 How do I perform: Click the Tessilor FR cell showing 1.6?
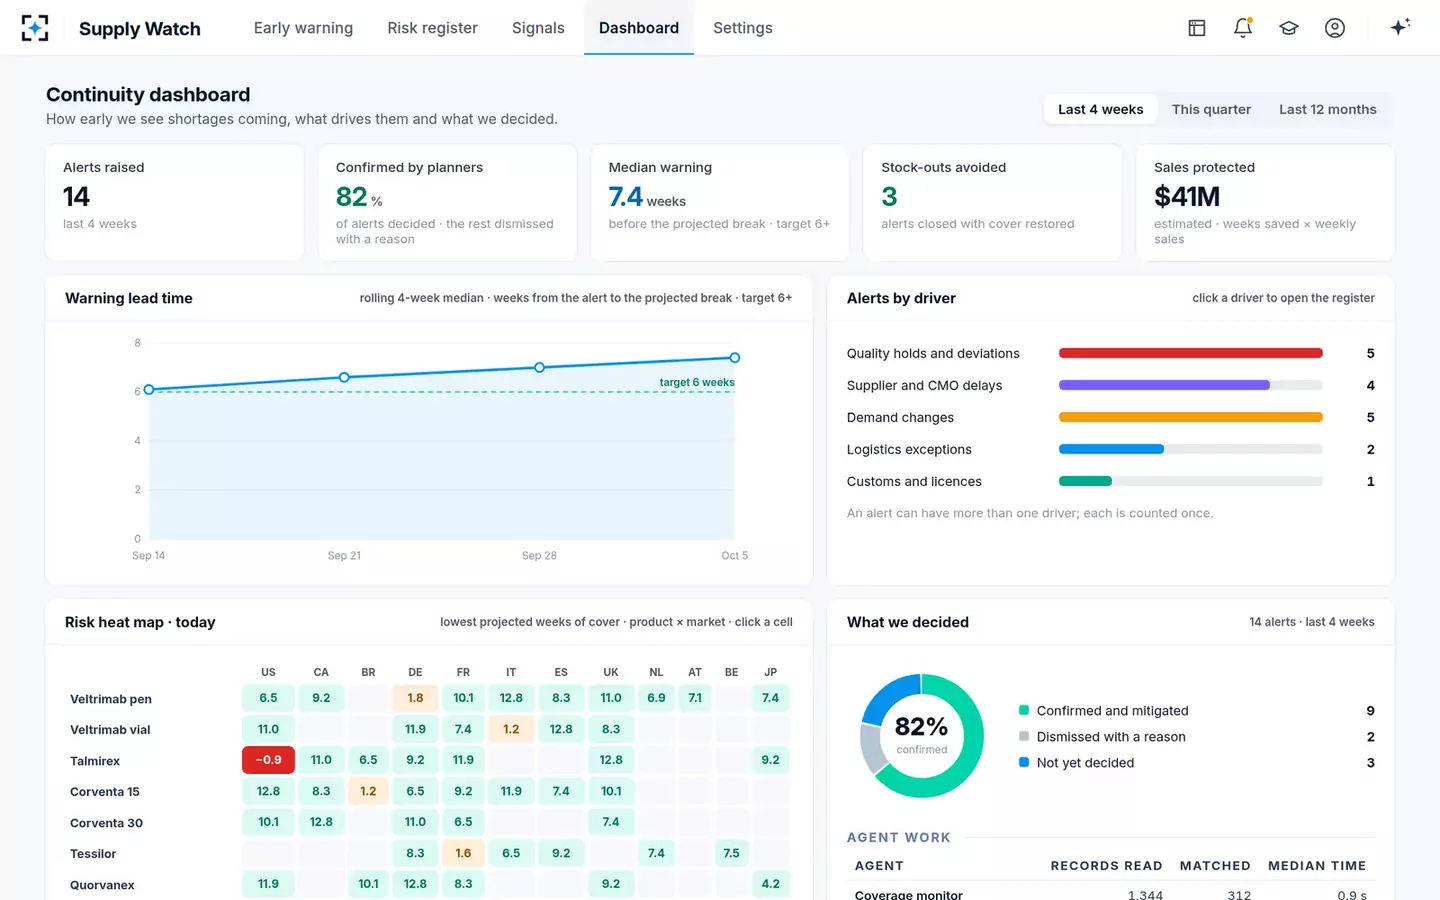pyautogui.click(x=463, y=853)
